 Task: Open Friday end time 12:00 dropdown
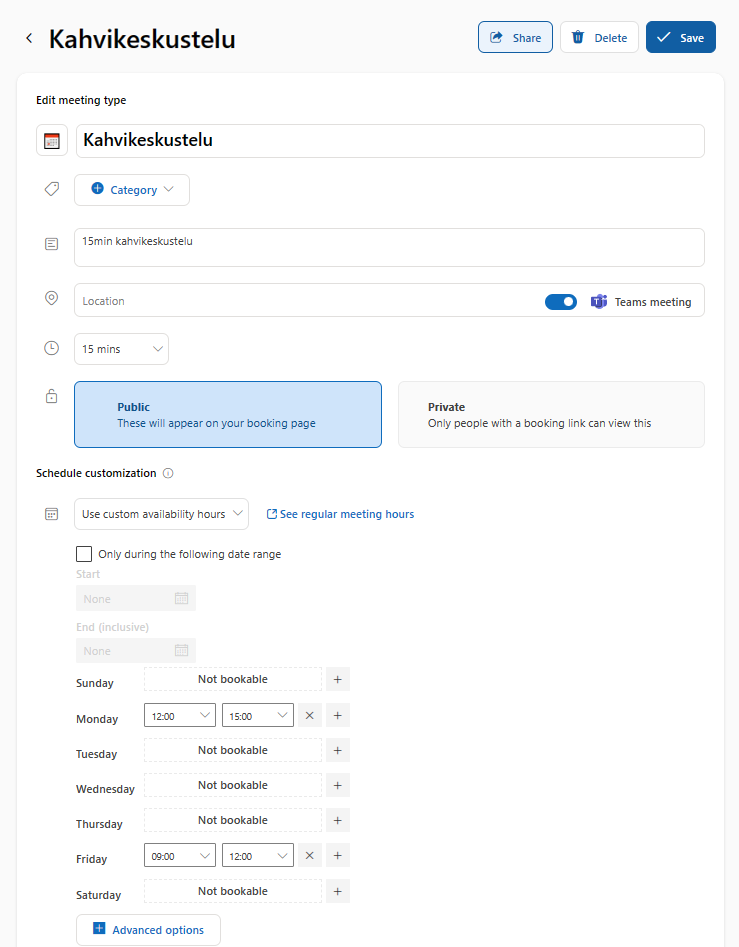tap(258, 856)
